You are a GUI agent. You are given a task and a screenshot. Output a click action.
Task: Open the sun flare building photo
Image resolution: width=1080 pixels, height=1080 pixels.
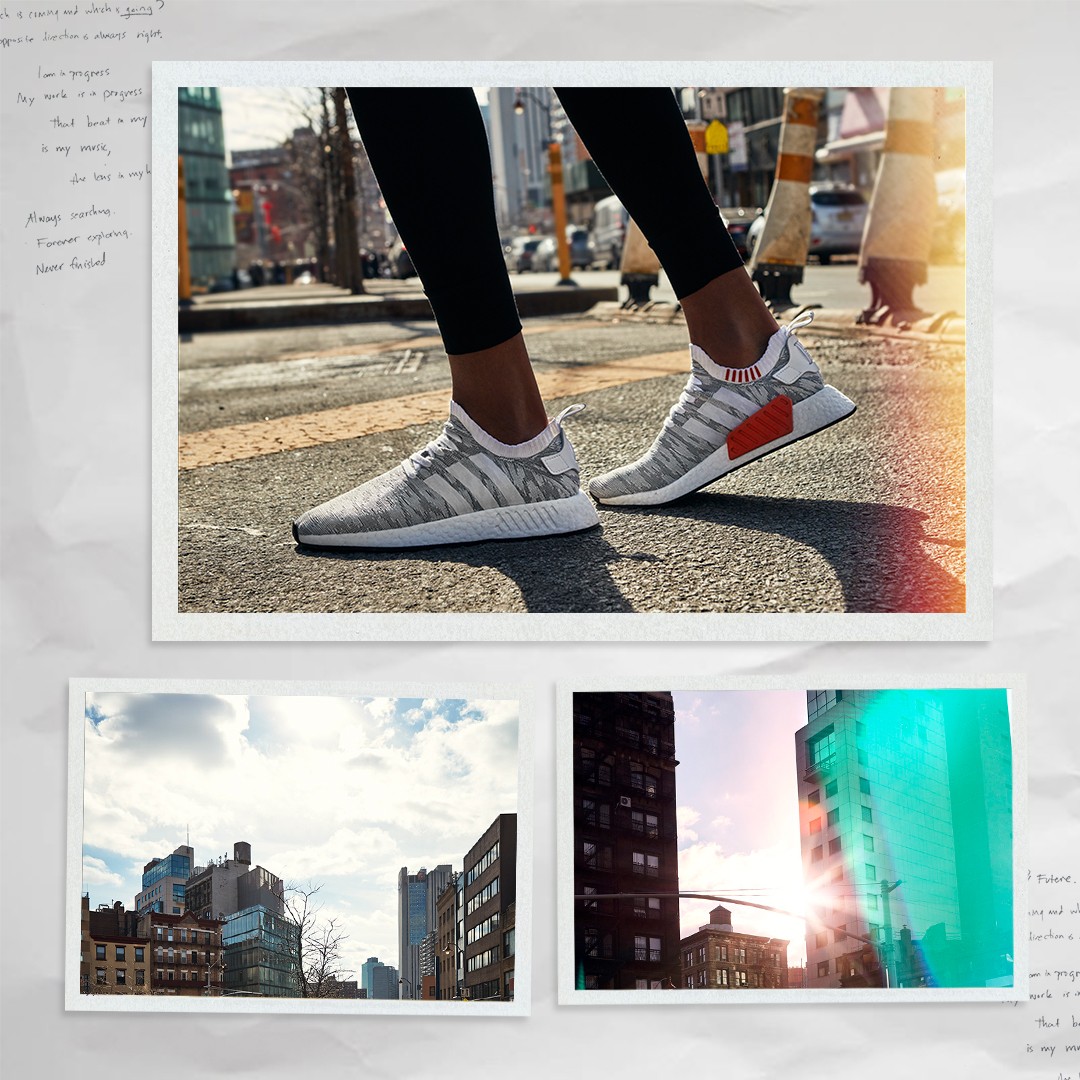click(x=793, y=839)
